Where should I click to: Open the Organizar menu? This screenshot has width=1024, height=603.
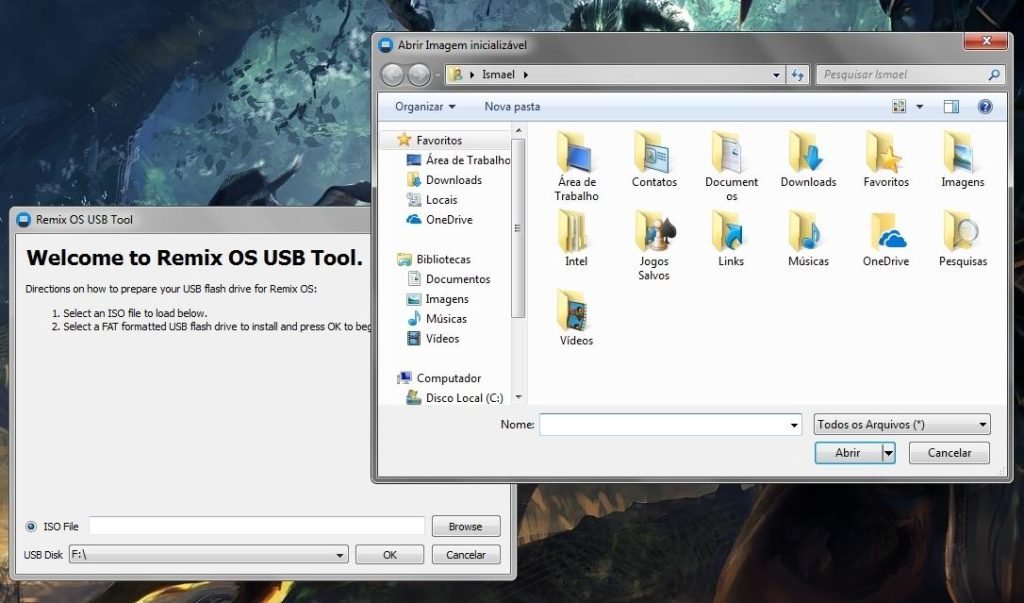pyautogui.click(x=422, y=106)
